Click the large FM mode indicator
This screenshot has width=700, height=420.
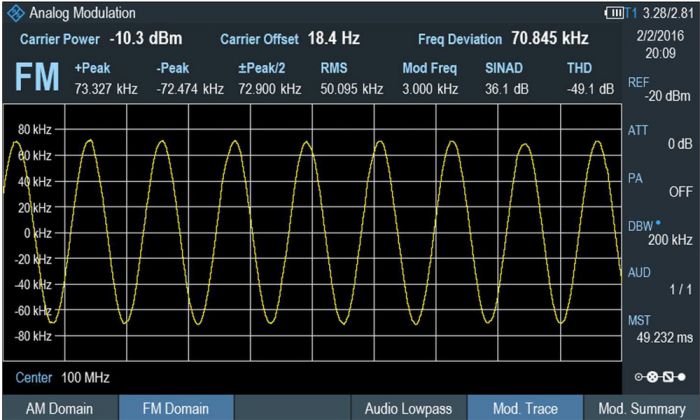36,80
